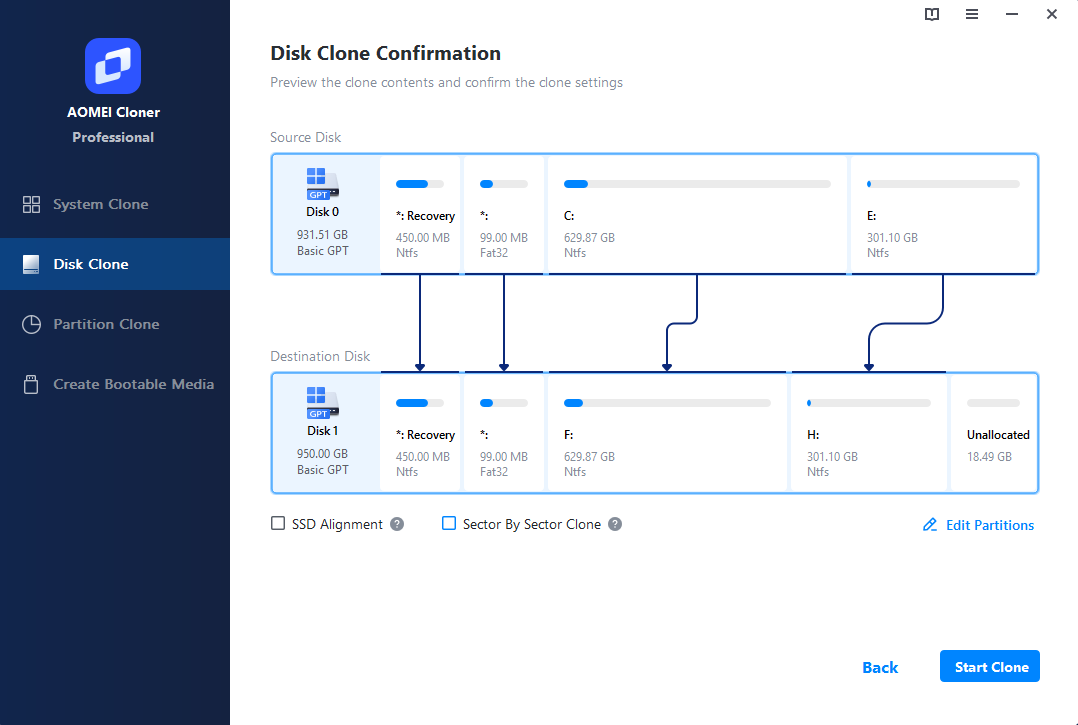The width and height of the screenshot is (1078, 725).
Task: Select Disk Clone in the sidebar
Action: click(x=115, y=264)
